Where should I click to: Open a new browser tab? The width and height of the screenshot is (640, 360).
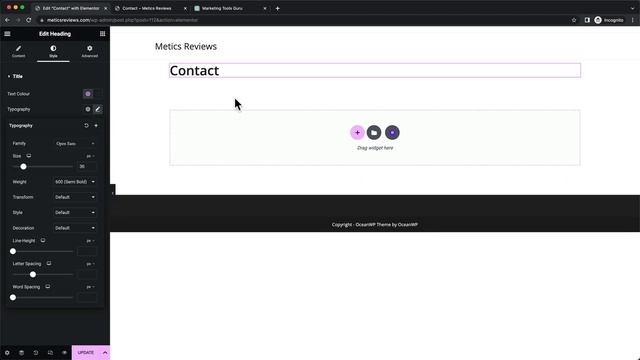278,8
